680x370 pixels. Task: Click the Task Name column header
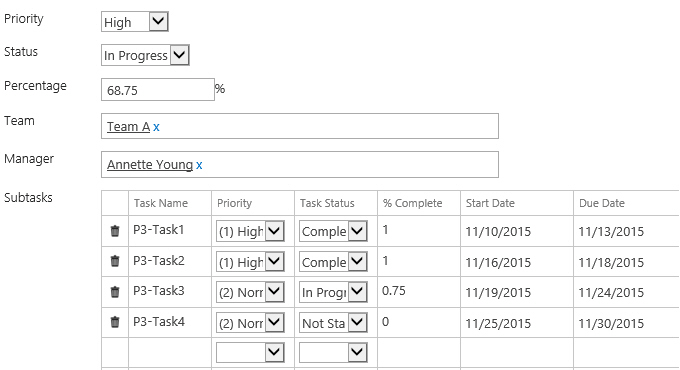tap(161, 203)
